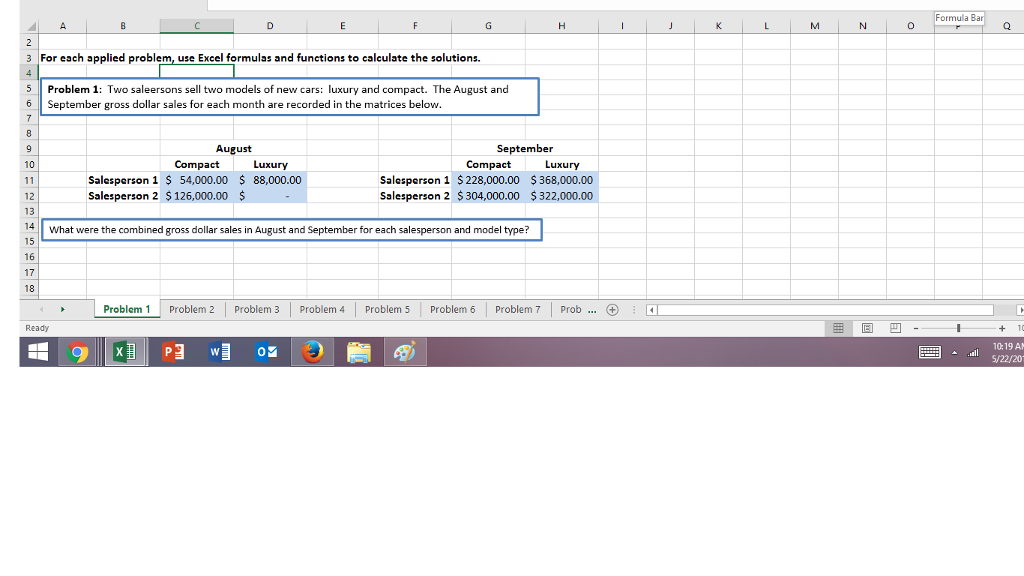Open Word from the taskbar
Viewport: 1024px width, 576px height.
[x=219, y=352]
